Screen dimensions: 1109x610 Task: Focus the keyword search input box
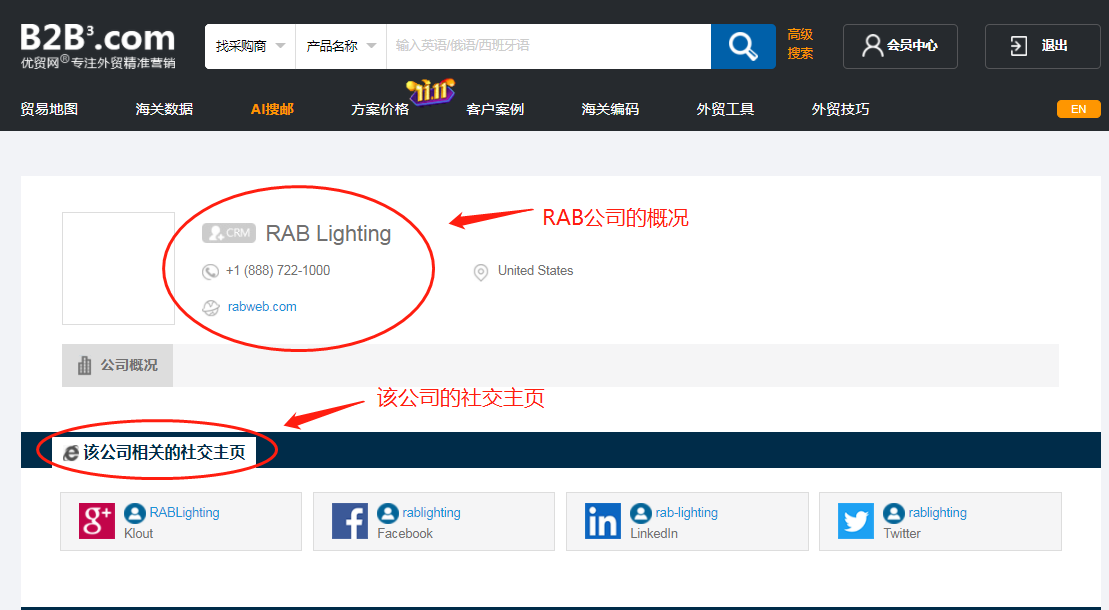point(549,46)
